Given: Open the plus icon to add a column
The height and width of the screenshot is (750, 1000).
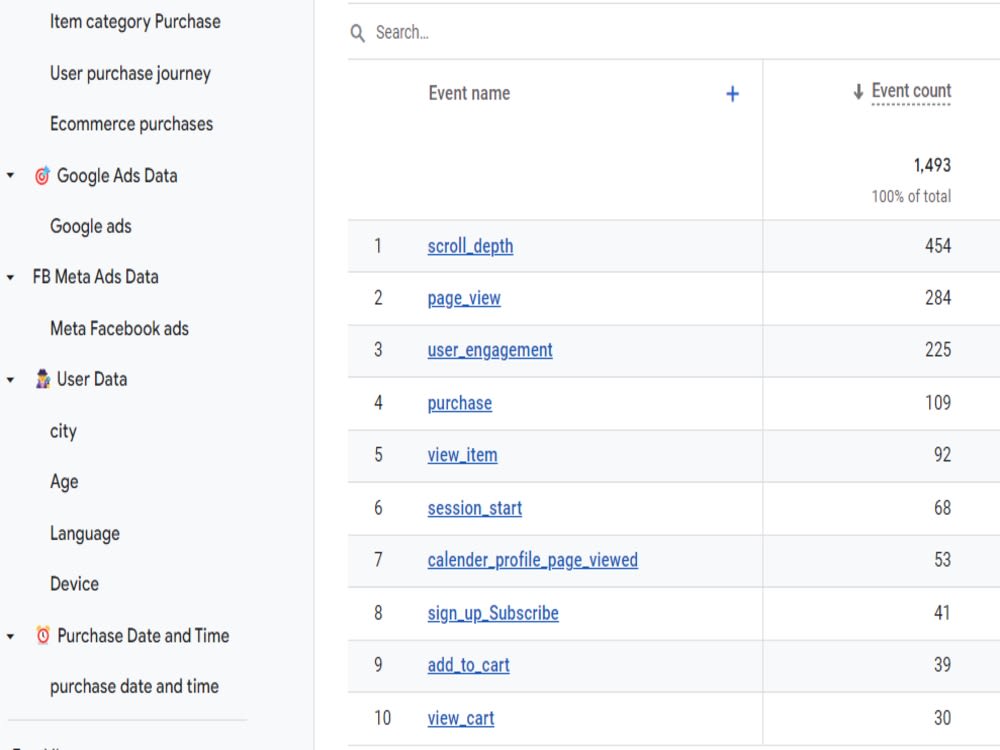Looking at the screenshot, I should 733,93.
